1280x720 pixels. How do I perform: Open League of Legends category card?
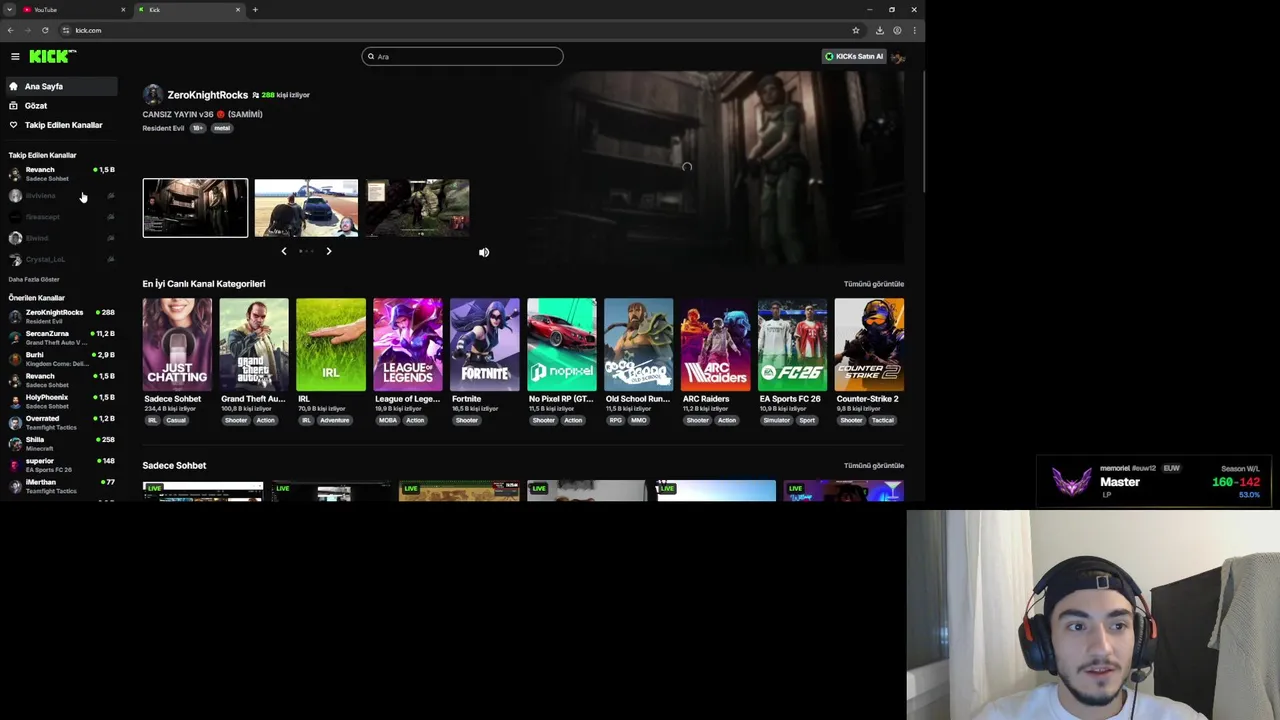[408, 344]
